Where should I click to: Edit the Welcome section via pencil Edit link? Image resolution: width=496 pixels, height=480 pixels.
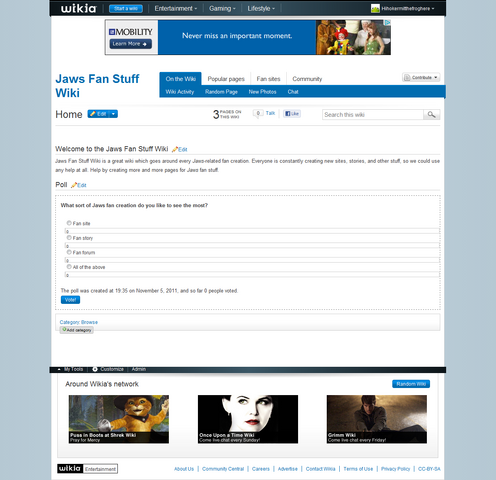(180, 150)
